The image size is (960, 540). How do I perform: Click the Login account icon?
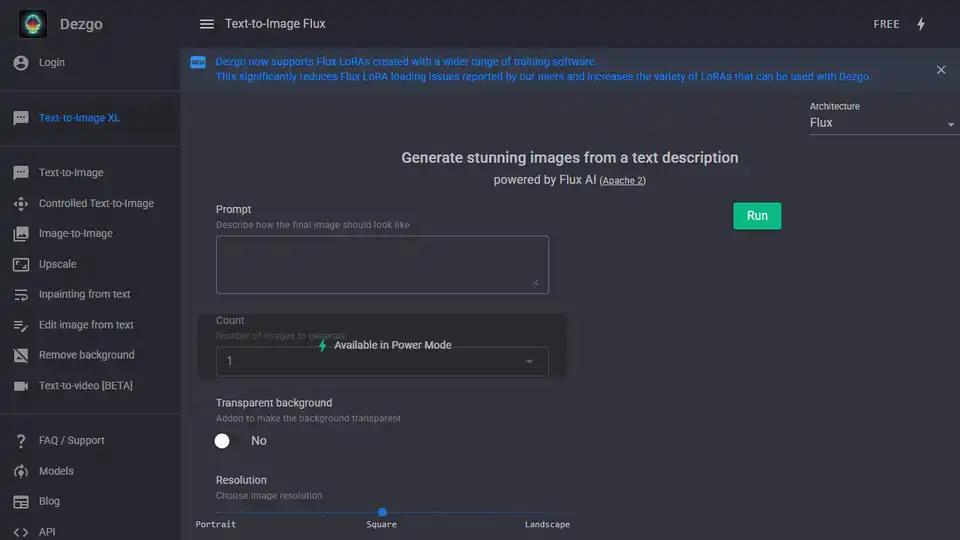tap(21, 62)
